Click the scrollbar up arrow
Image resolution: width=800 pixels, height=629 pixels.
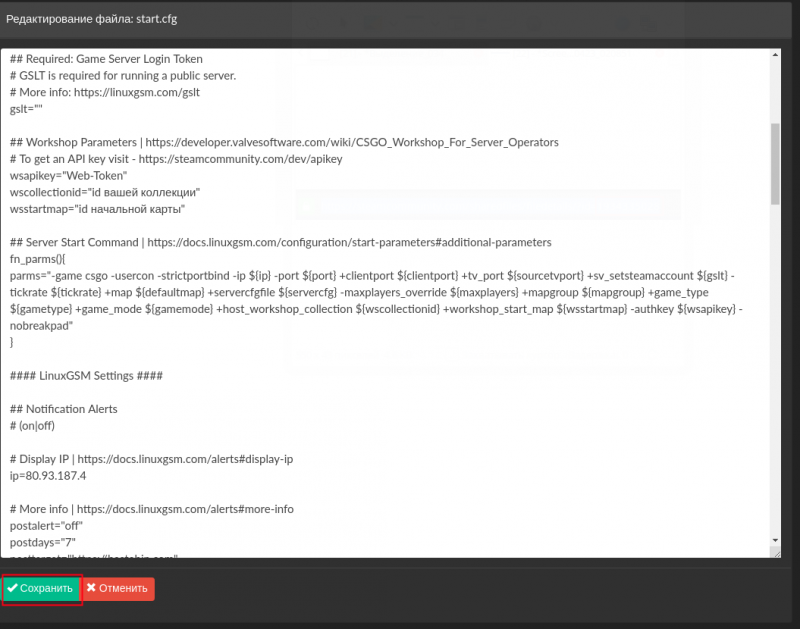click(776, 55)
